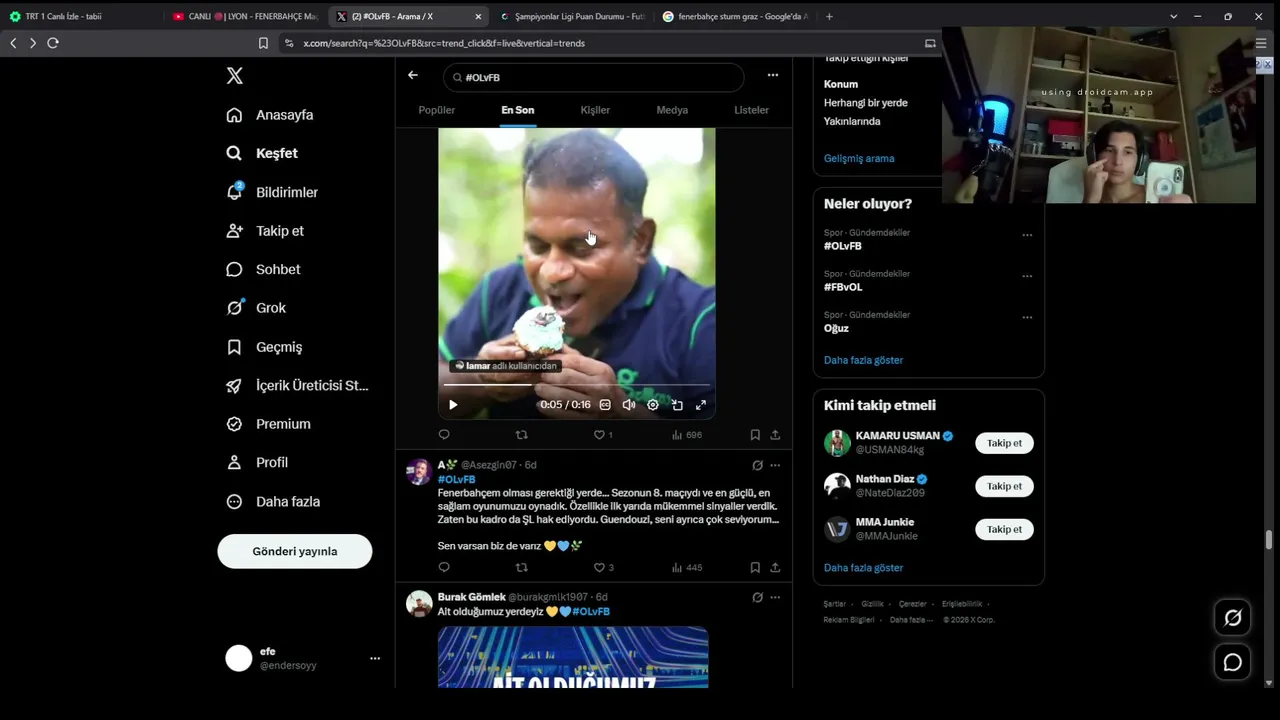Viewport: 1280px width, 720px height.
Task: Enable picture-in-picture for the video
Action: pyautogui.click(x=677, y=405)
